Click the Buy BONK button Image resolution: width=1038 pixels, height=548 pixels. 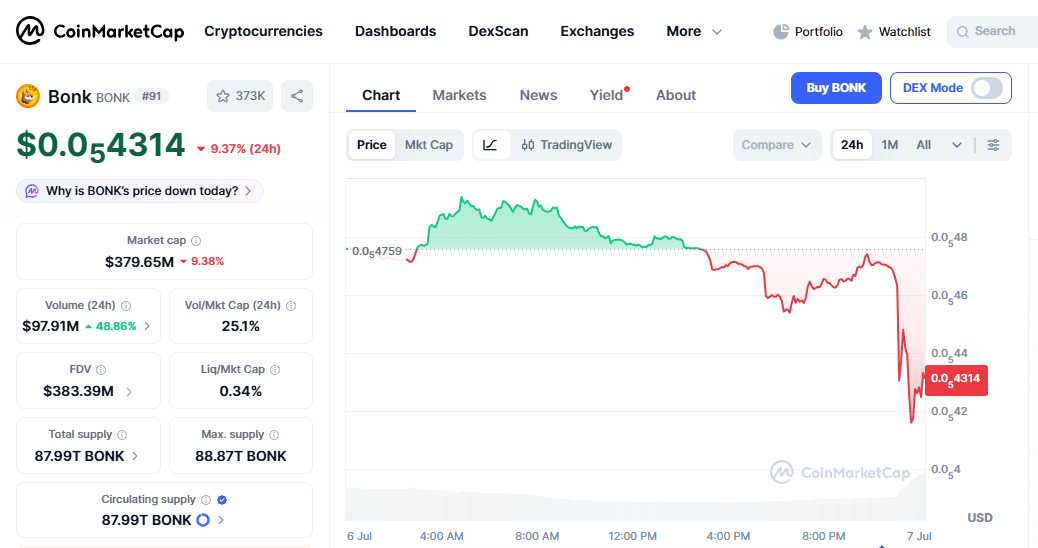pos(836,88)
